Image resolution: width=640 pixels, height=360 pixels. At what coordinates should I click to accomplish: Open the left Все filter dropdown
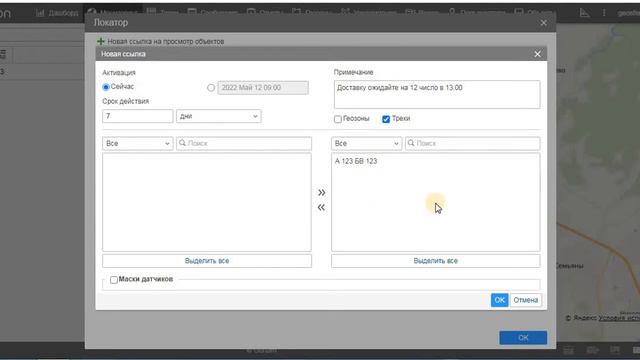click(x=138, y=143)
